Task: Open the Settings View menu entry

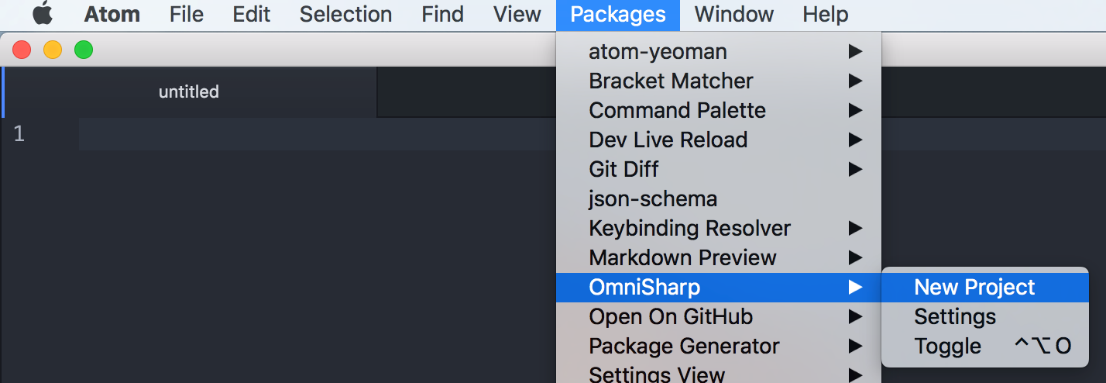Action: coord(718,372)
